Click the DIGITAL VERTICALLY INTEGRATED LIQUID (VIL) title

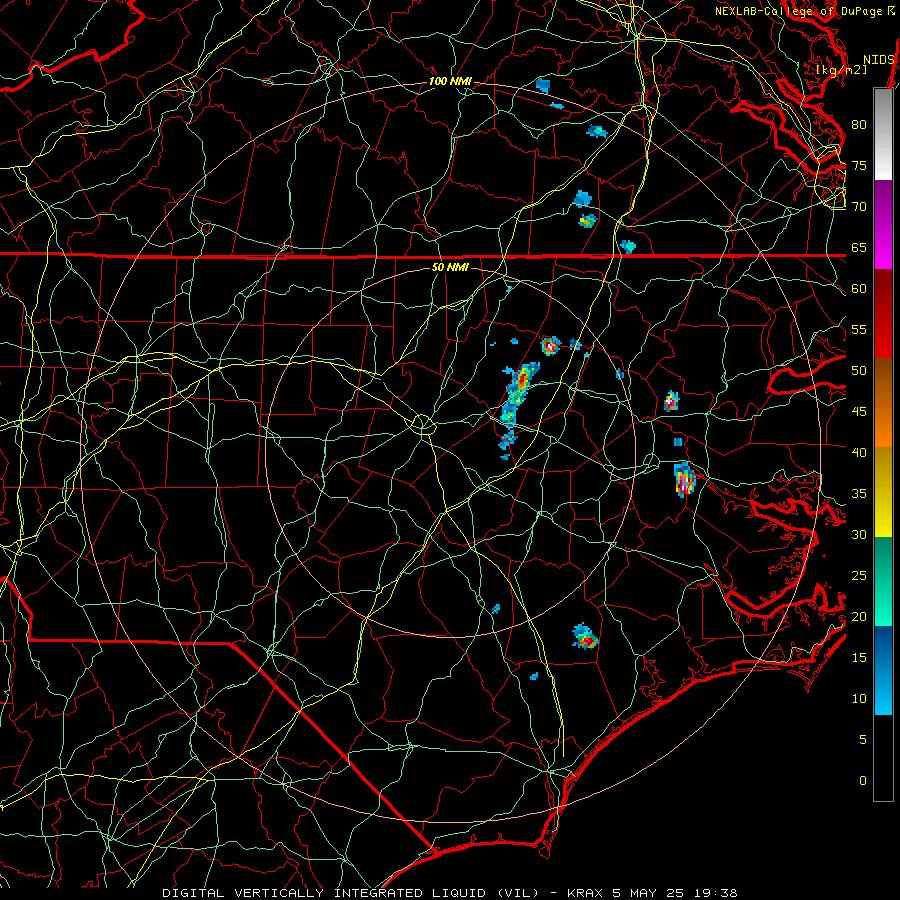(x=350, y=893)
